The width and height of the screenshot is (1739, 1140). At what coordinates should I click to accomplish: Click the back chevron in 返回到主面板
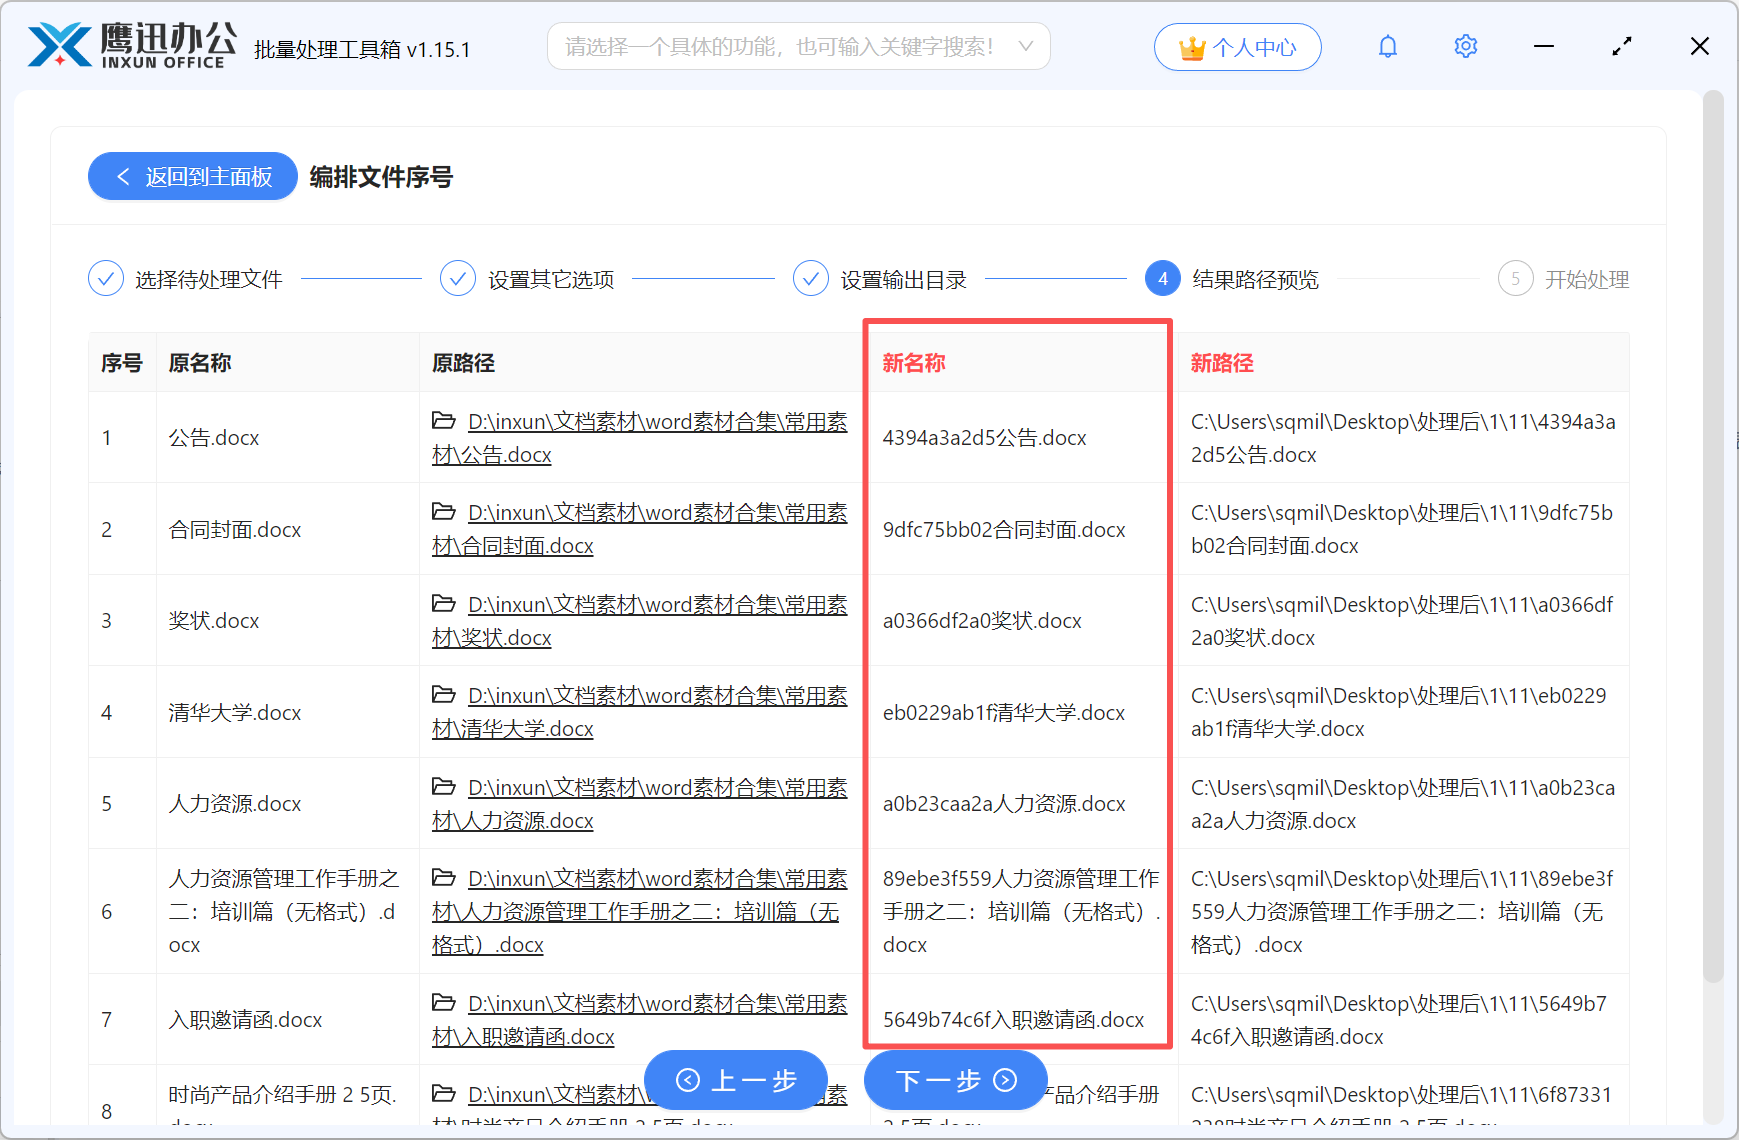[x=123, y=176]
